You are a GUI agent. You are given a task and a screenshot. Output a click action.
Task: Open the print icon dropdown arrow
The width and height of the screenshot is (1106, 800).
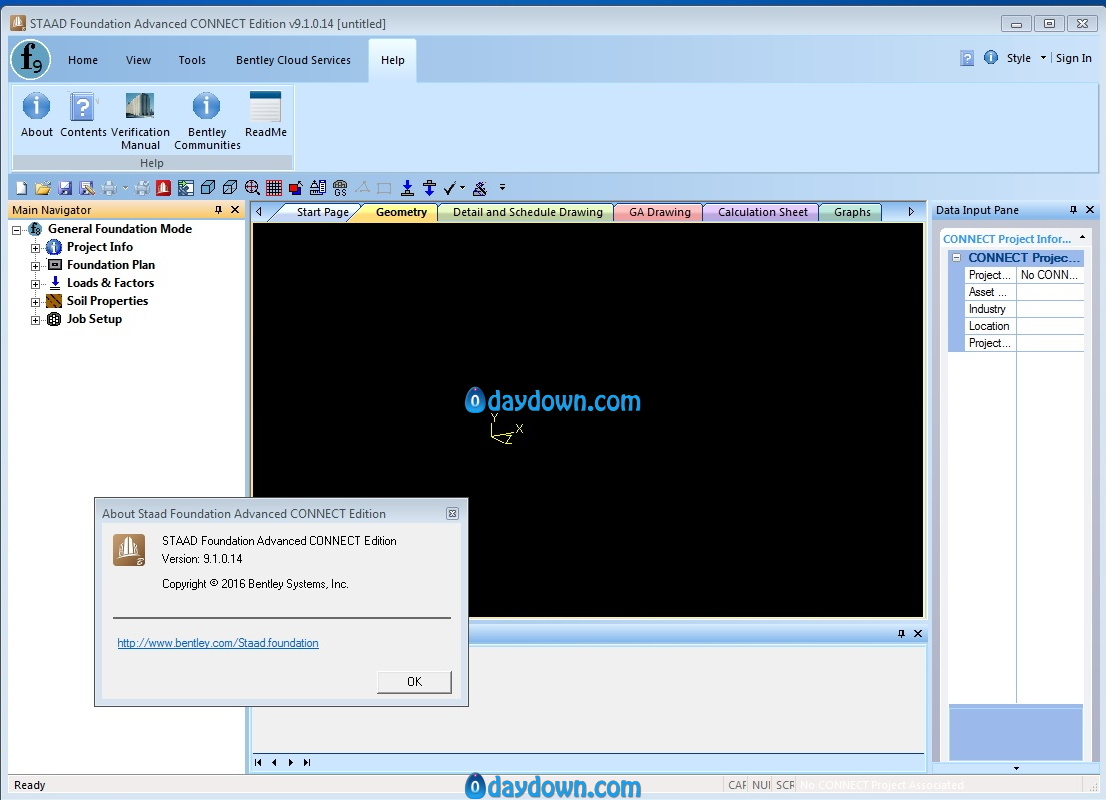coord(125,188)
